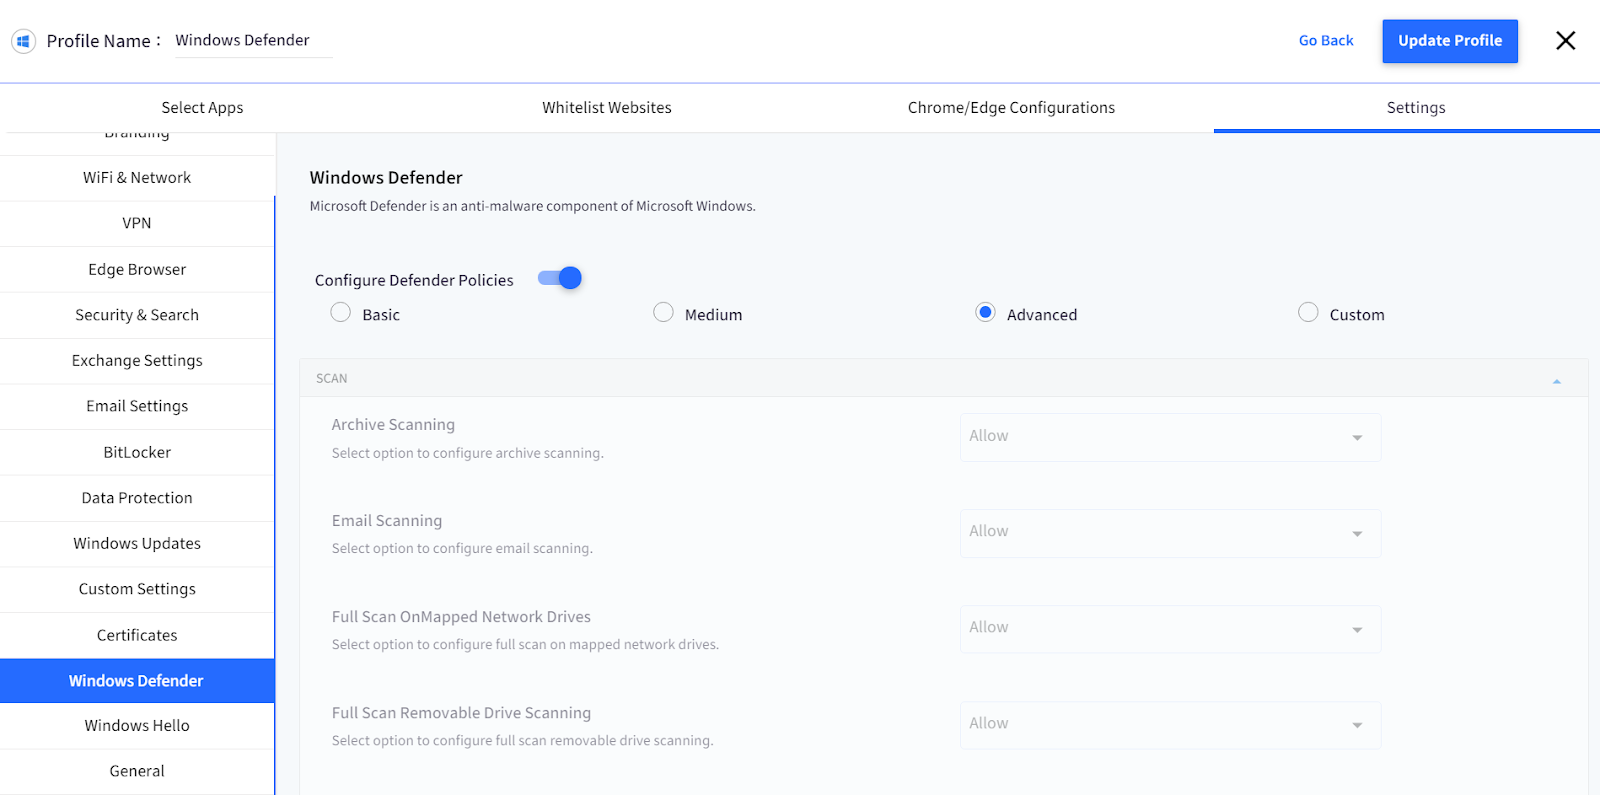Open Certificates settings
1600x795 pixels.
pos(137,636)
